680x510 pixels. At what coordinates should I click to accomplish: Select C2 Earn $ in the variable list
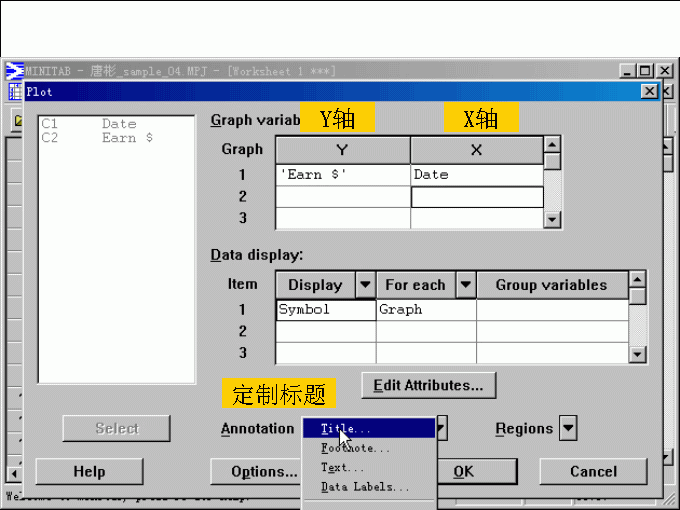(x=97, y=138)
